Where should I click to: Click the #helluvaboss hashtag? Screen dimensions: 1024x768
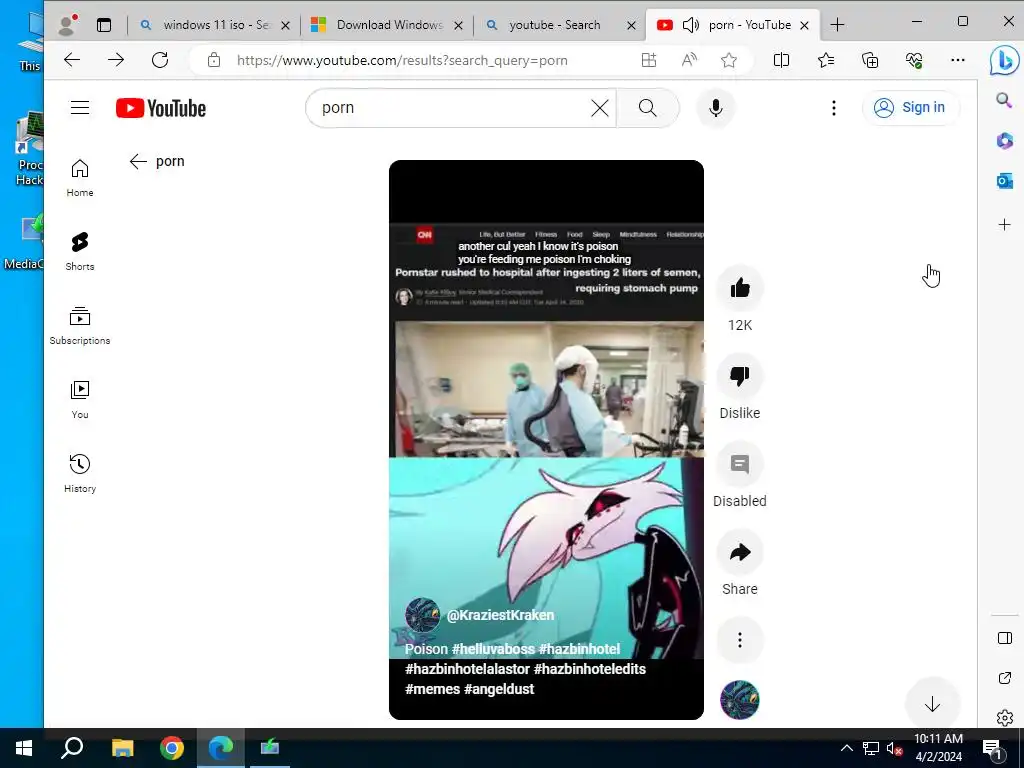tap(493, 649)
